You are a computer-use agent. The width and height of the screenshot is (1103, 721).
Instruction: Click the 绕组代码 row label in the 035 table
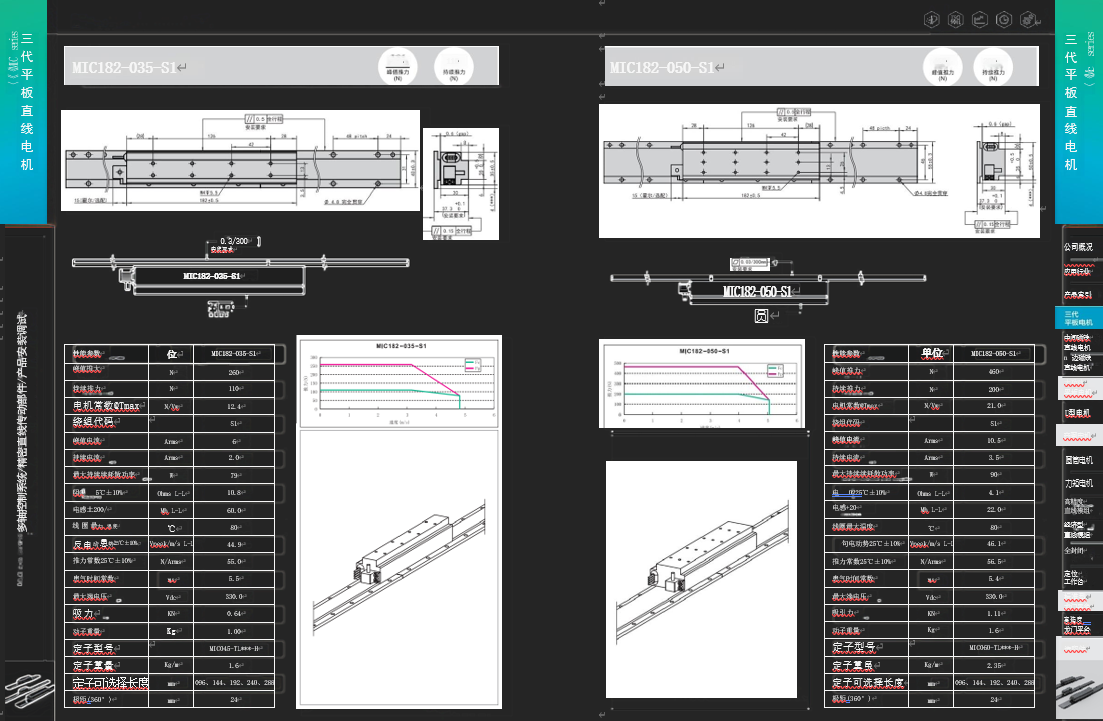click(x=93, y=423)
